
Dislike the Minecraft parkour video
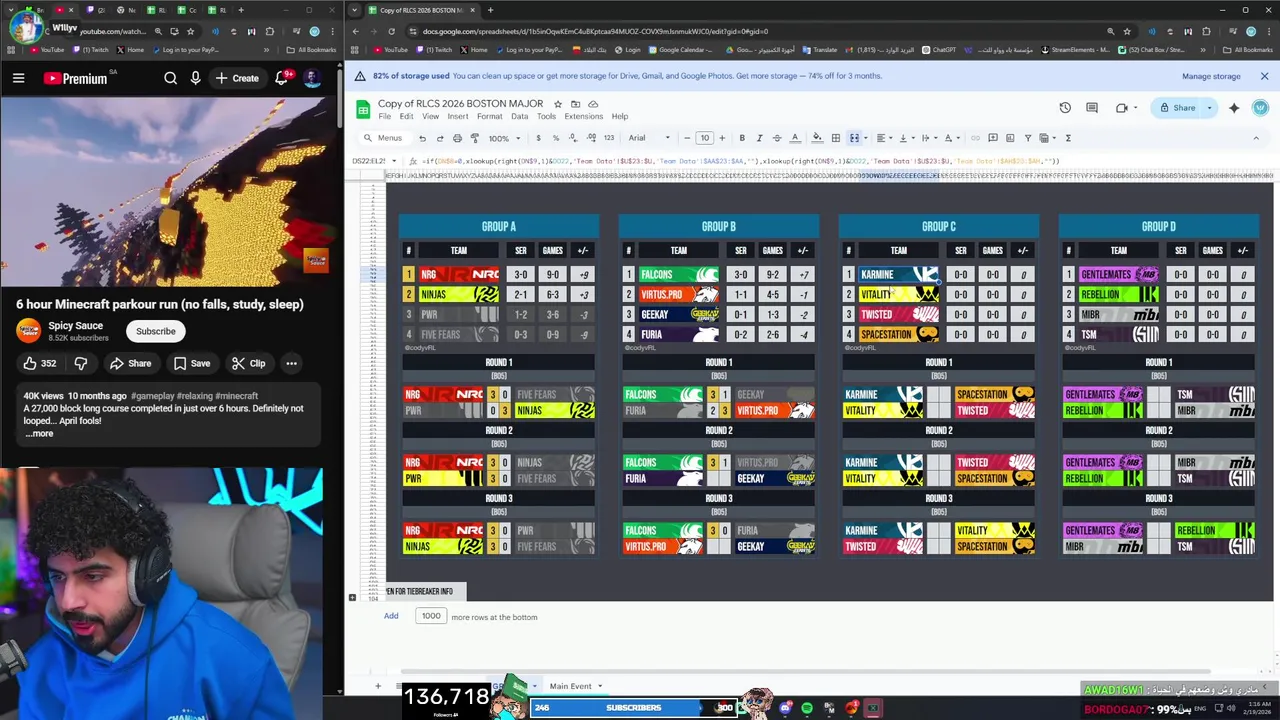tap(81, 363)
